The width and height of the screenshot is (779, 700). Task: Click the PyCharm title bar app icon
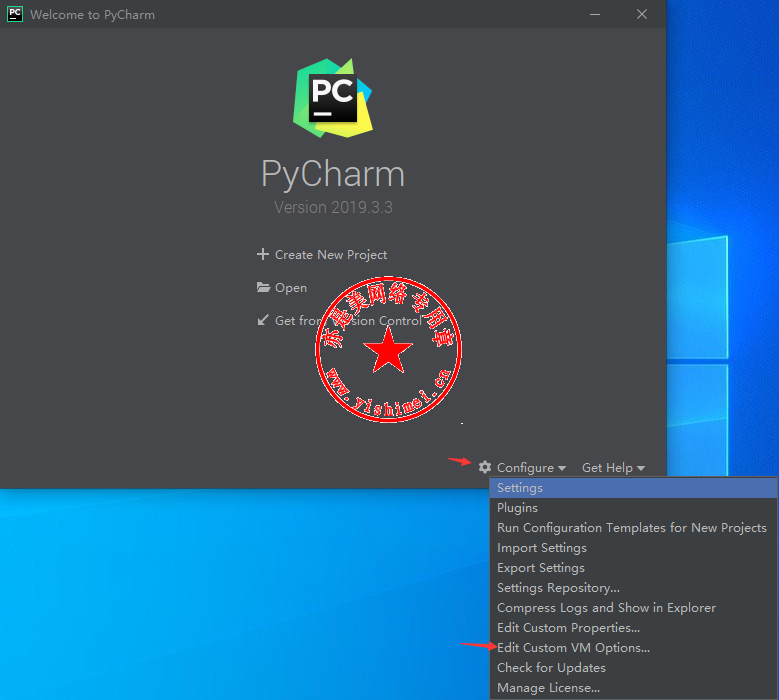pos(15,14)
